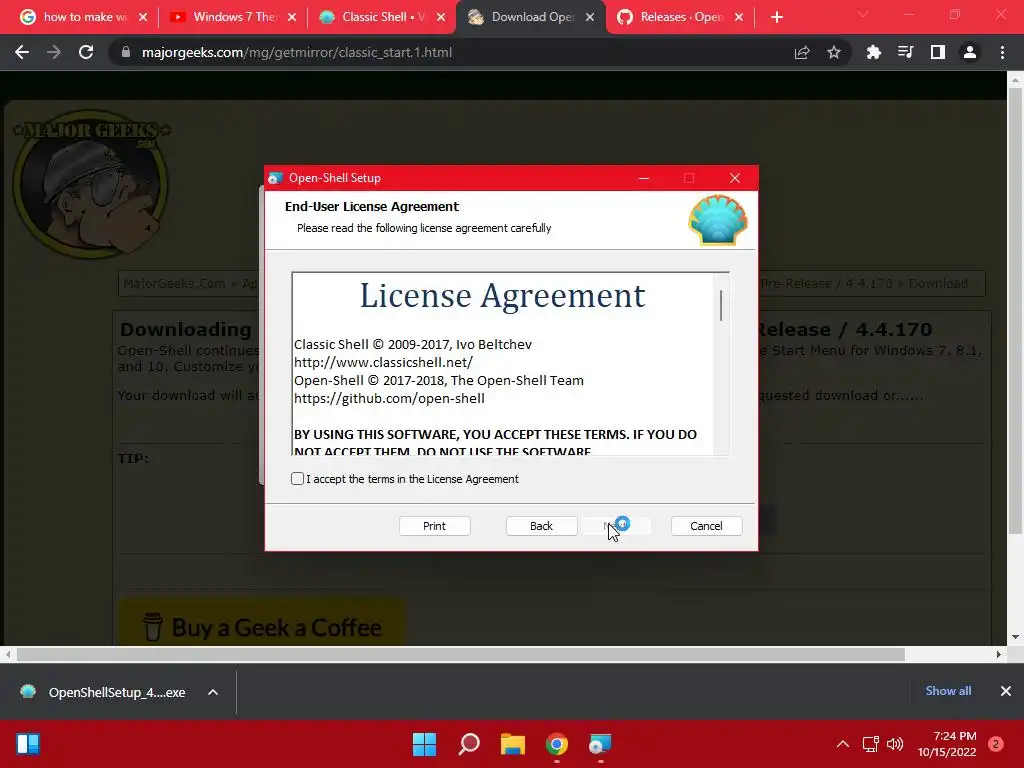Screen dimensions: 1024x768
Task: Go back to previous page
Action: click(22, 52)
